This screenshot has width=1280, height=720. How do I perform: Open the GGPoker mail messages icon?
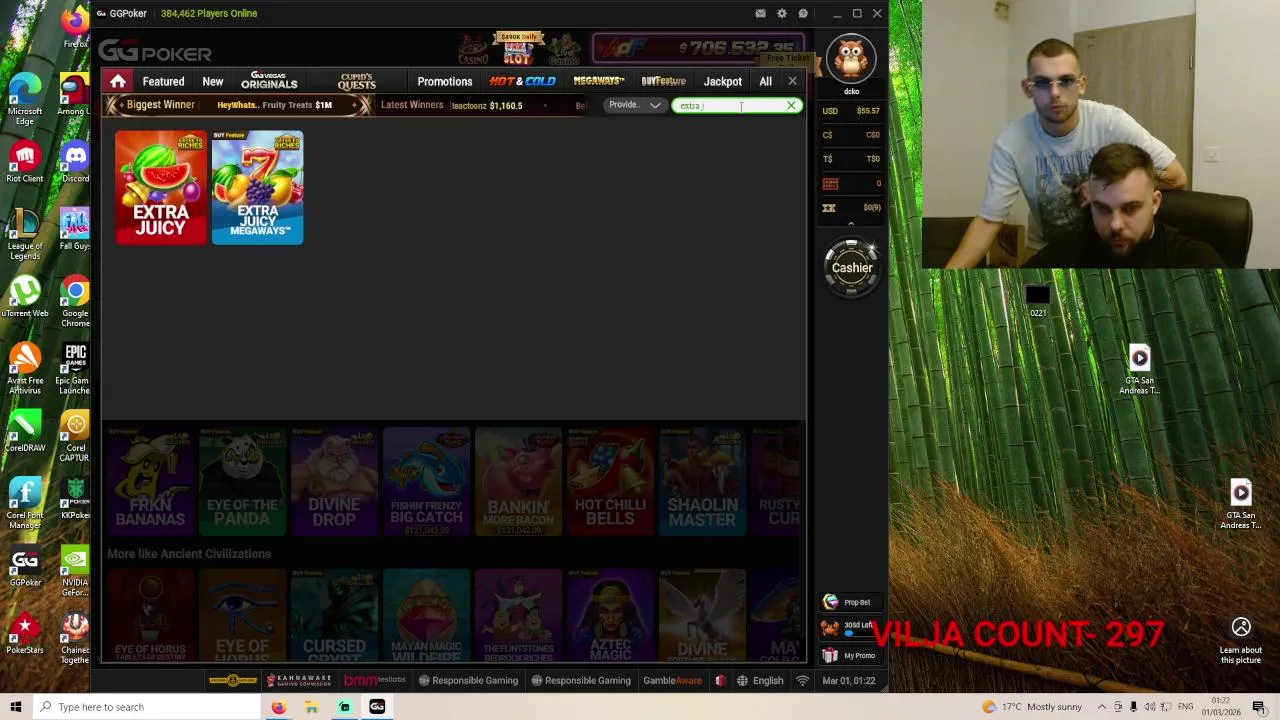pyautogui.click(x=760, y=13)
